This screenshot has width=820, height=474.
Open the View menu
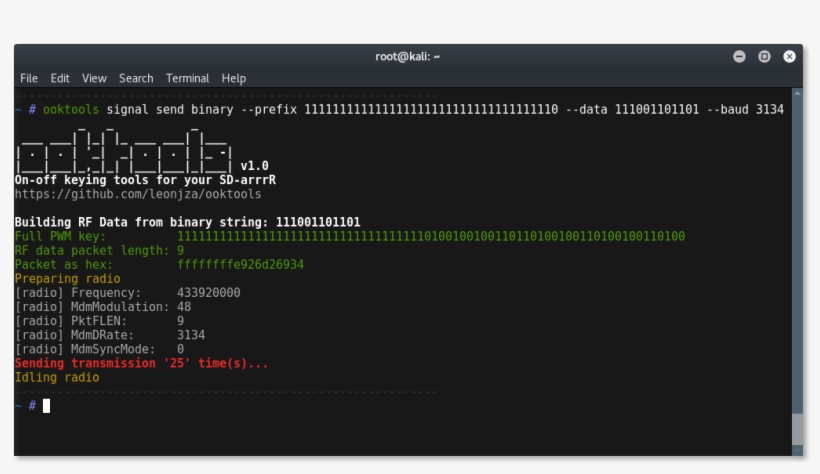[94, 78]
